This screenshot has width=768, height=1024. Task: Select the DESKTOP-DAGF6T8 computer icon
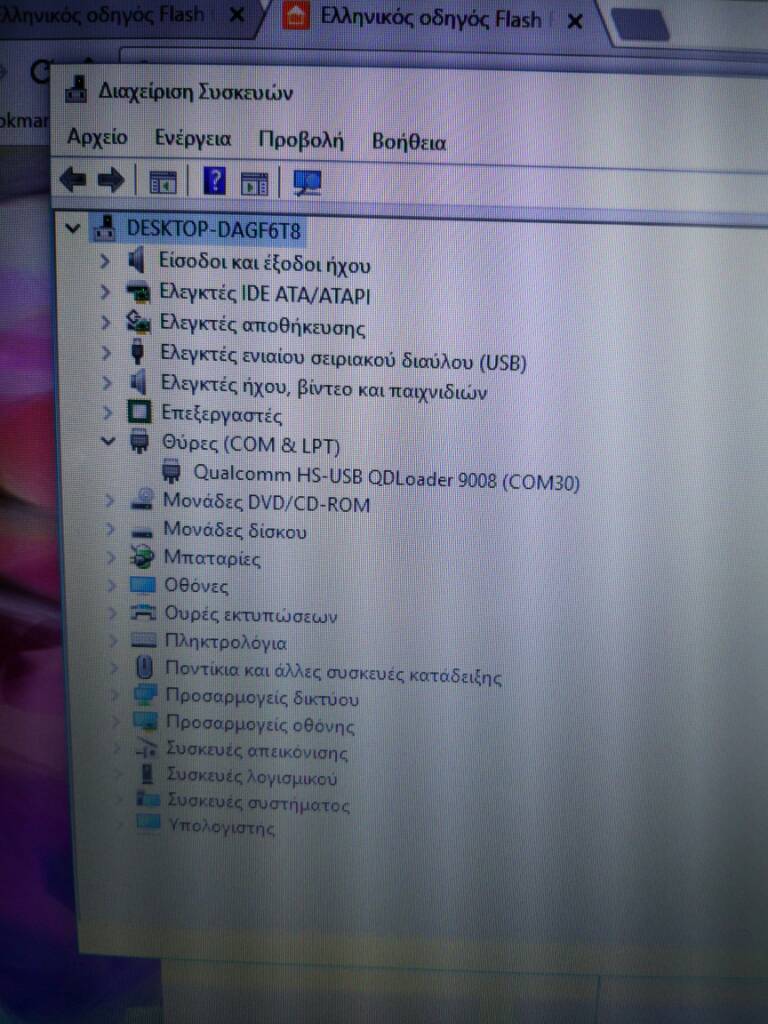[104, 227]
